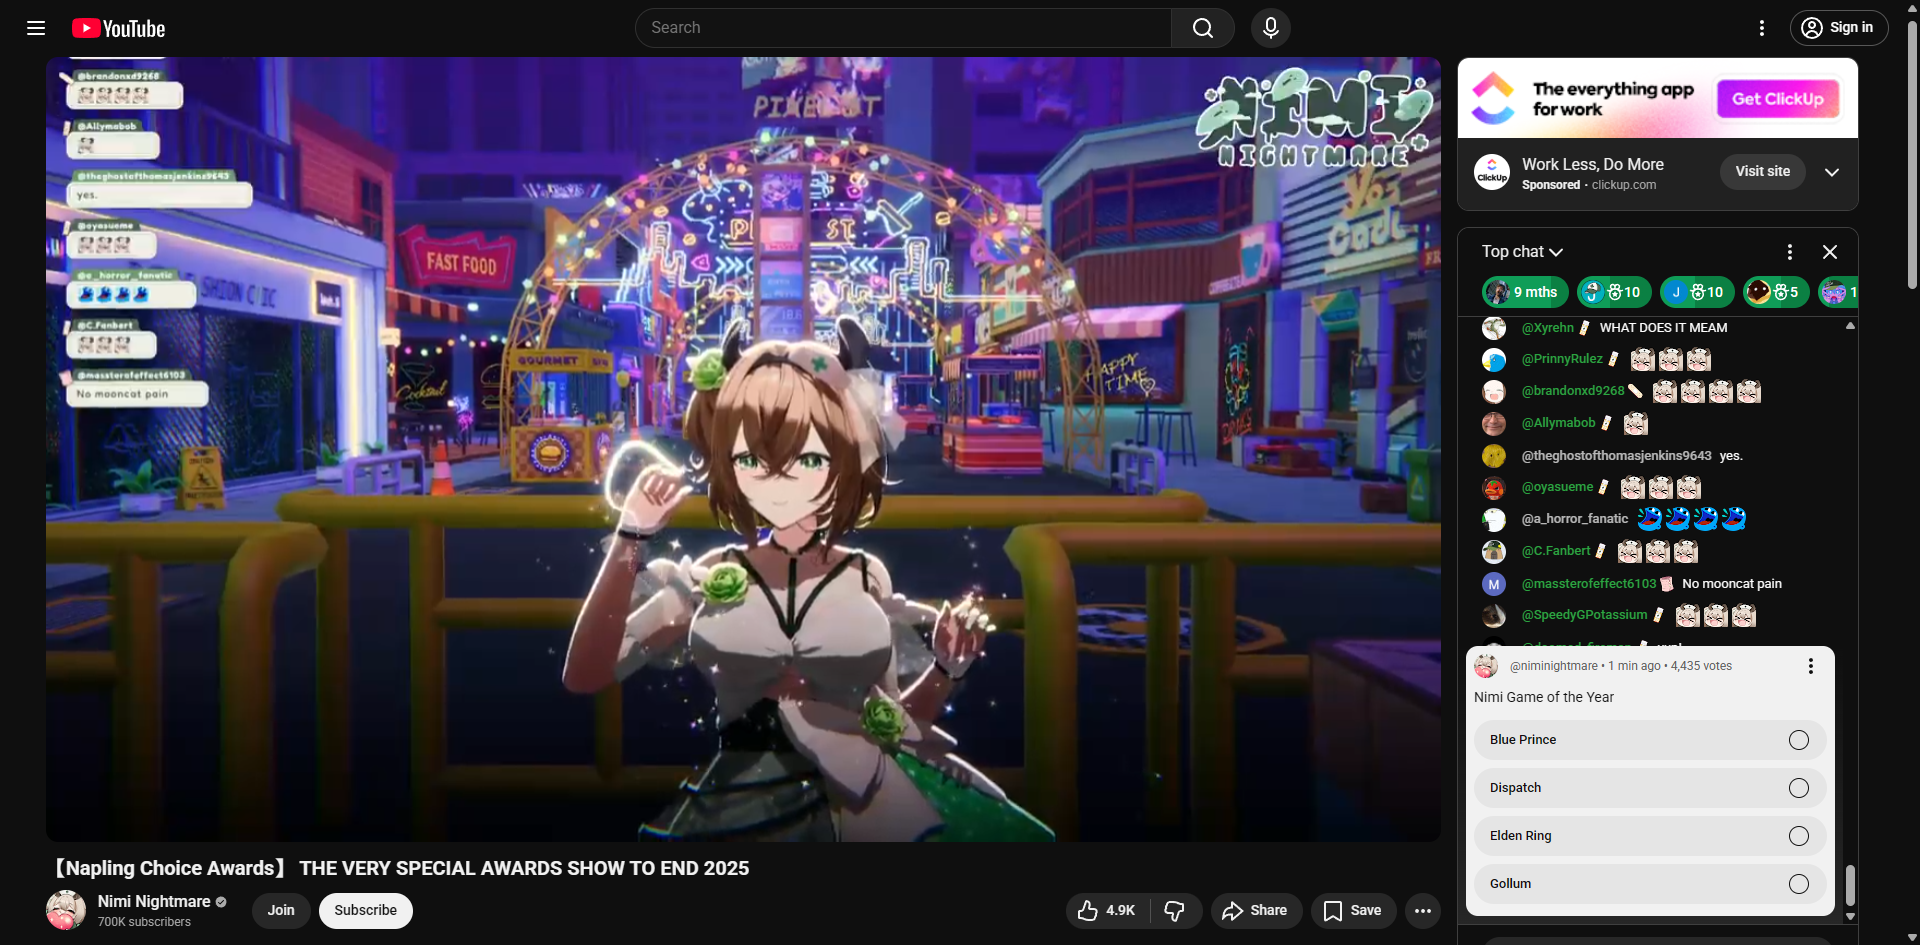Click the chat scrollbar thumb

1850,886
